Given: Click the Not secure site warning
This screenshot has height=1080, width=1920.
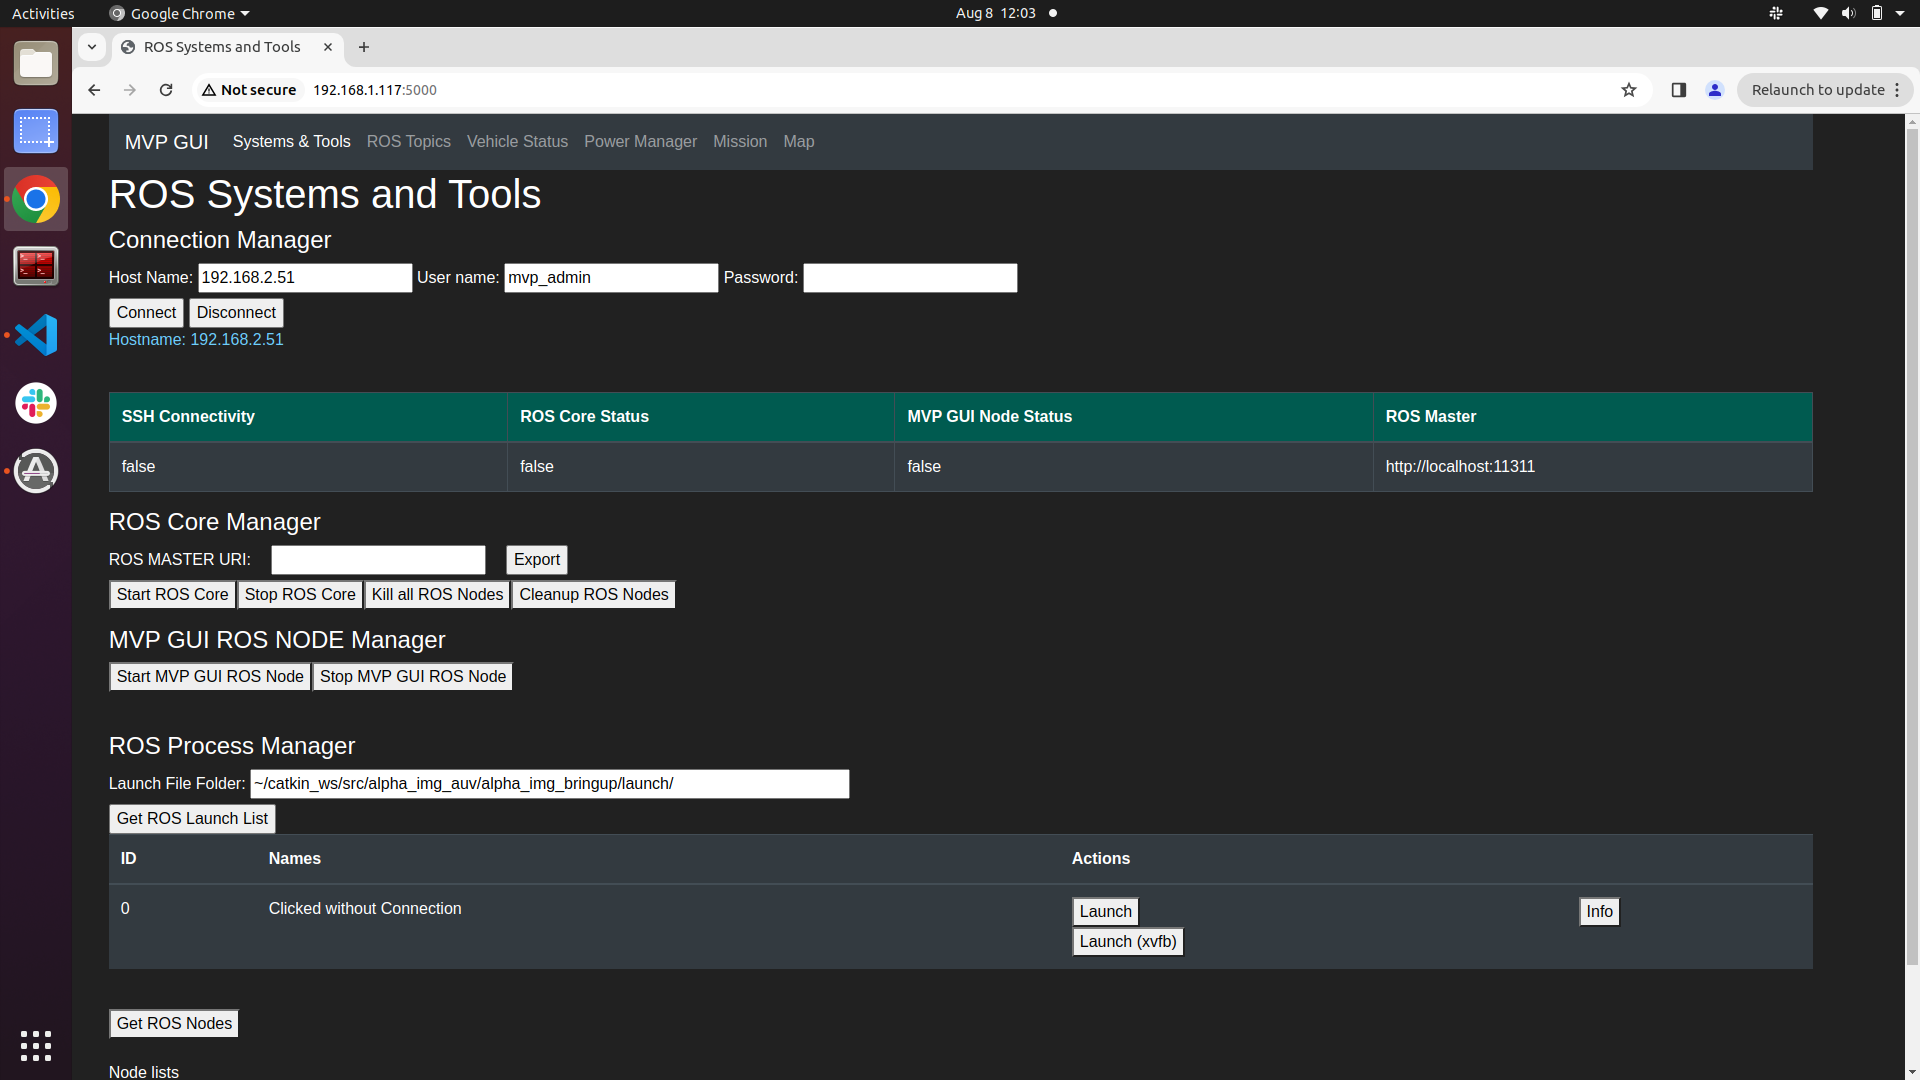Looking at the screenshot, I should pos(249,90).
